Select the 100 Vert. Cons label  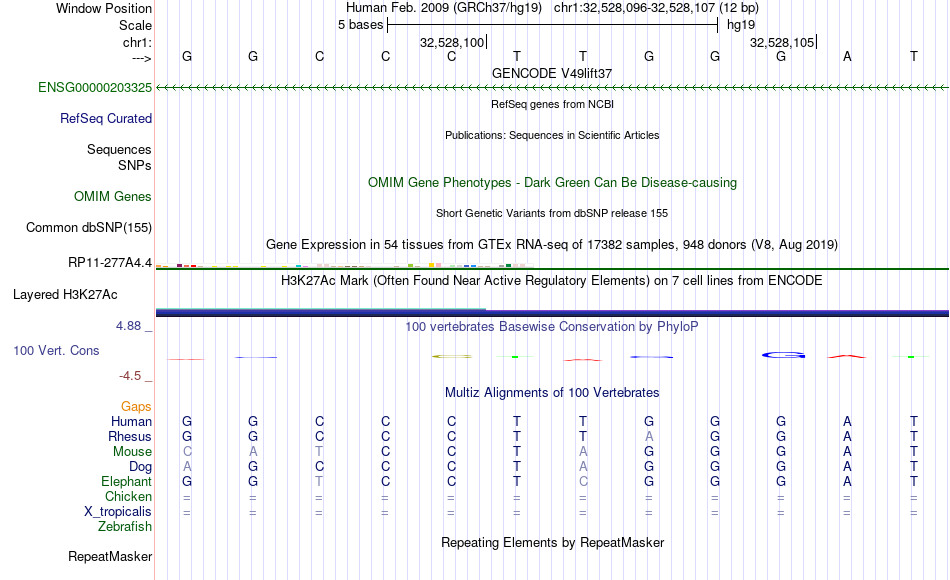pos(56,350)
